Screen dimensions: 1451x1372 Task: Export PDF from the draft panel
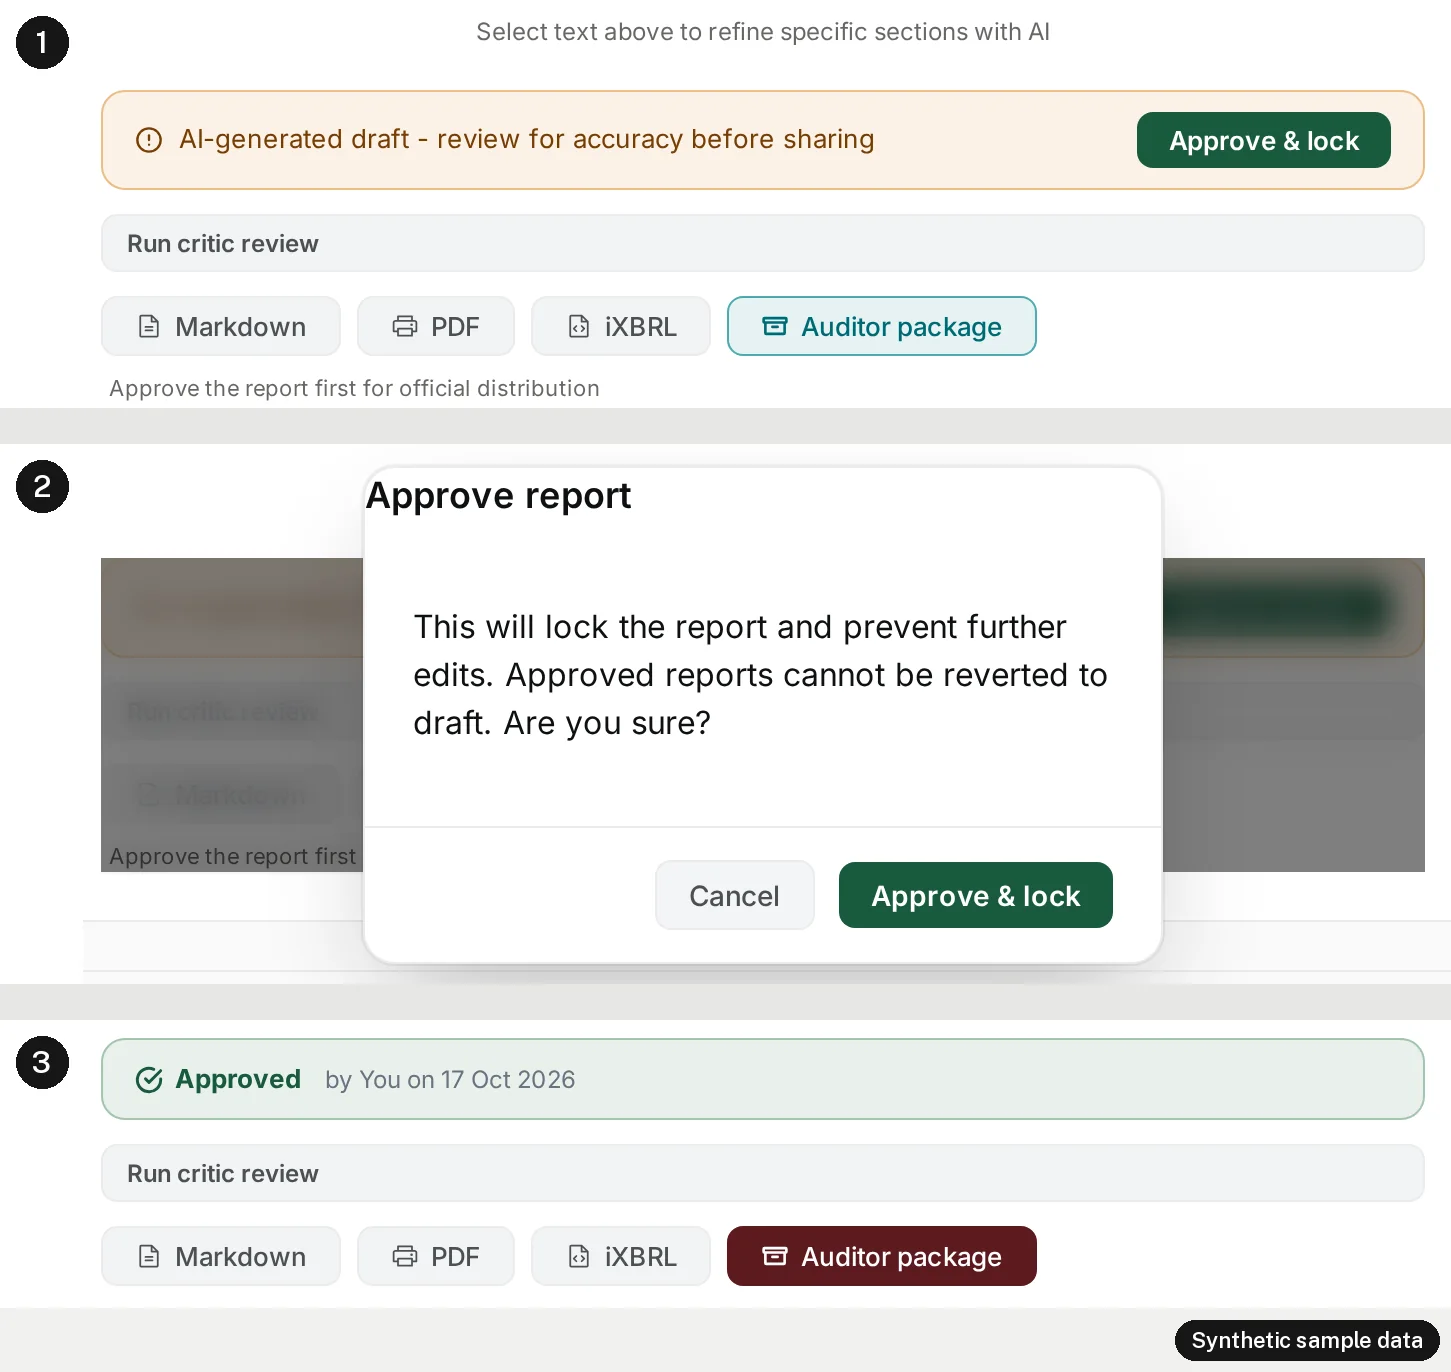[x=436, y=326]
